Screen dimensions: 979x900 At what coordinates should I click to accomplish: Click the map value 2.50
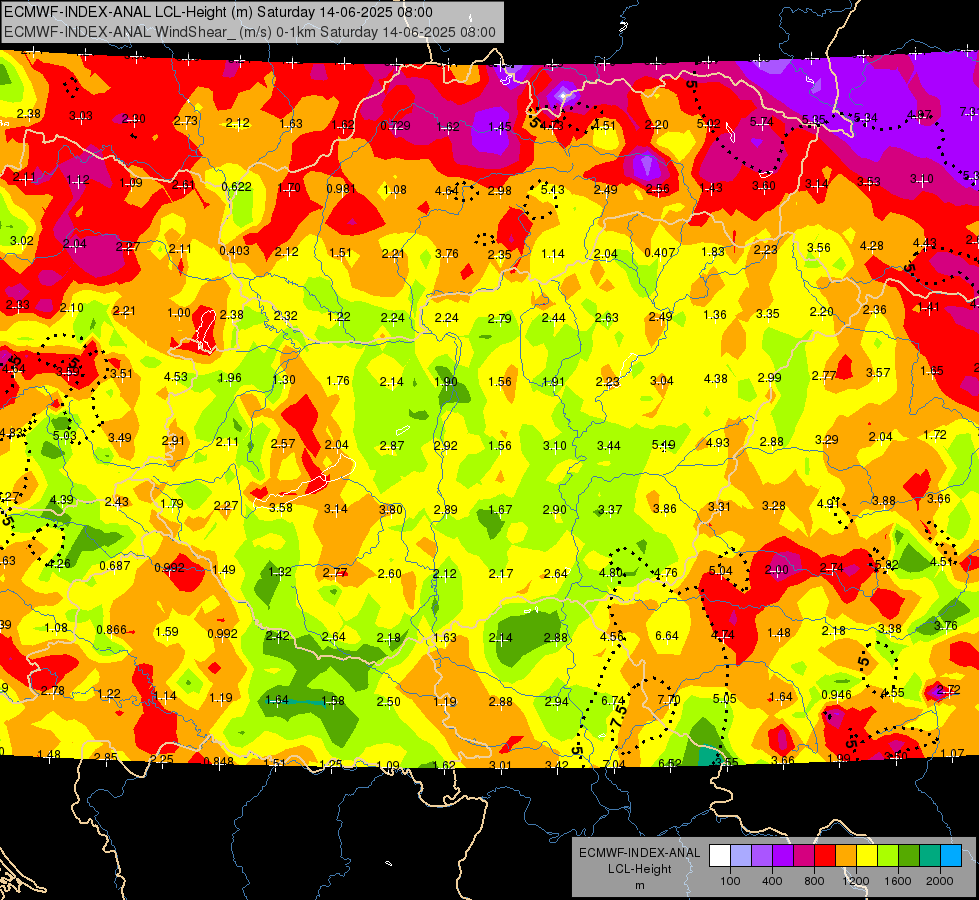pyautogui.click(x=388, y=701)
